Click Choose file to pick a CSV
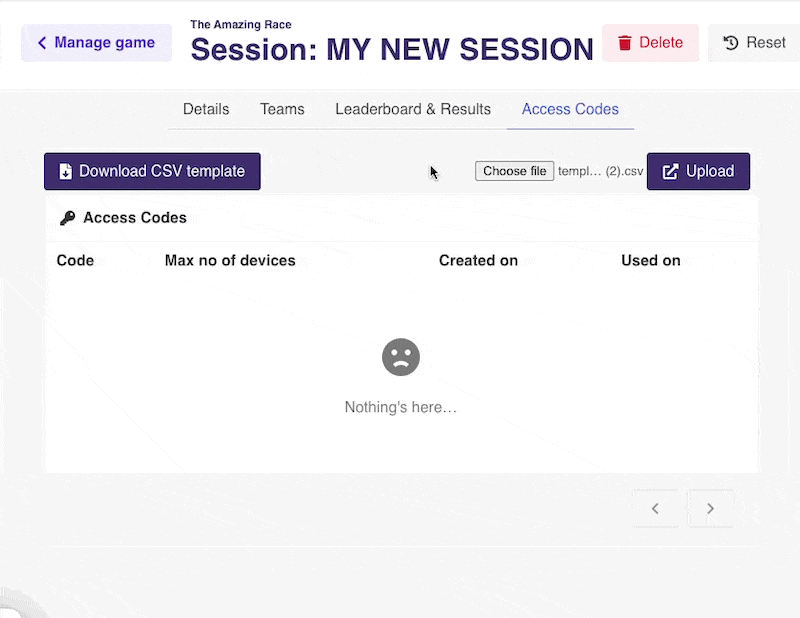Viewport: 800px width, 618px height. pyautogui.click(x=514, y=170)
